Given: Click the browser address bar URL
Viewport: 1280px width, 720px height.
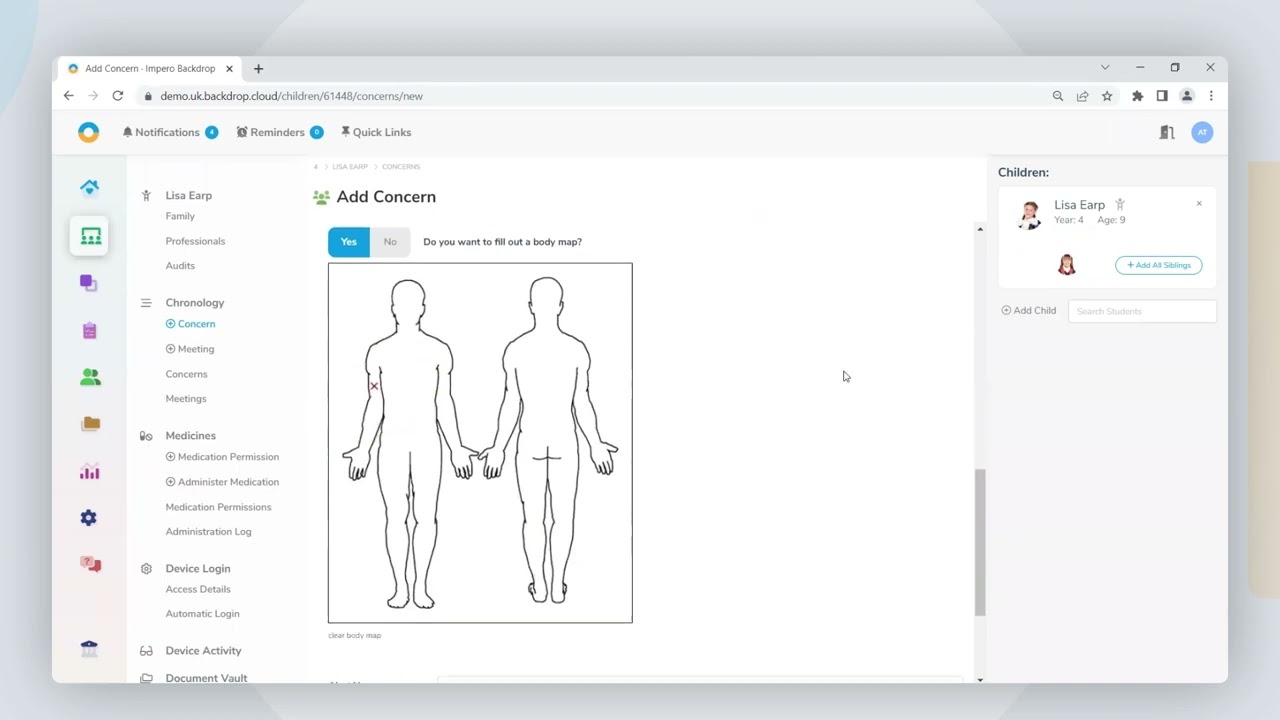Looking at the screenshot, I should 291,96.
